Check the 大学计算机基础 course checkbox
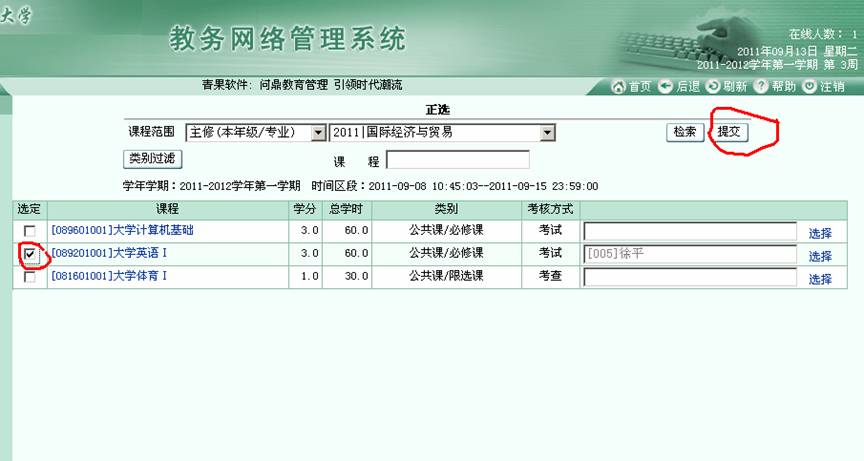The width and height of the screenshot is (864, 461). click(30, 231)
